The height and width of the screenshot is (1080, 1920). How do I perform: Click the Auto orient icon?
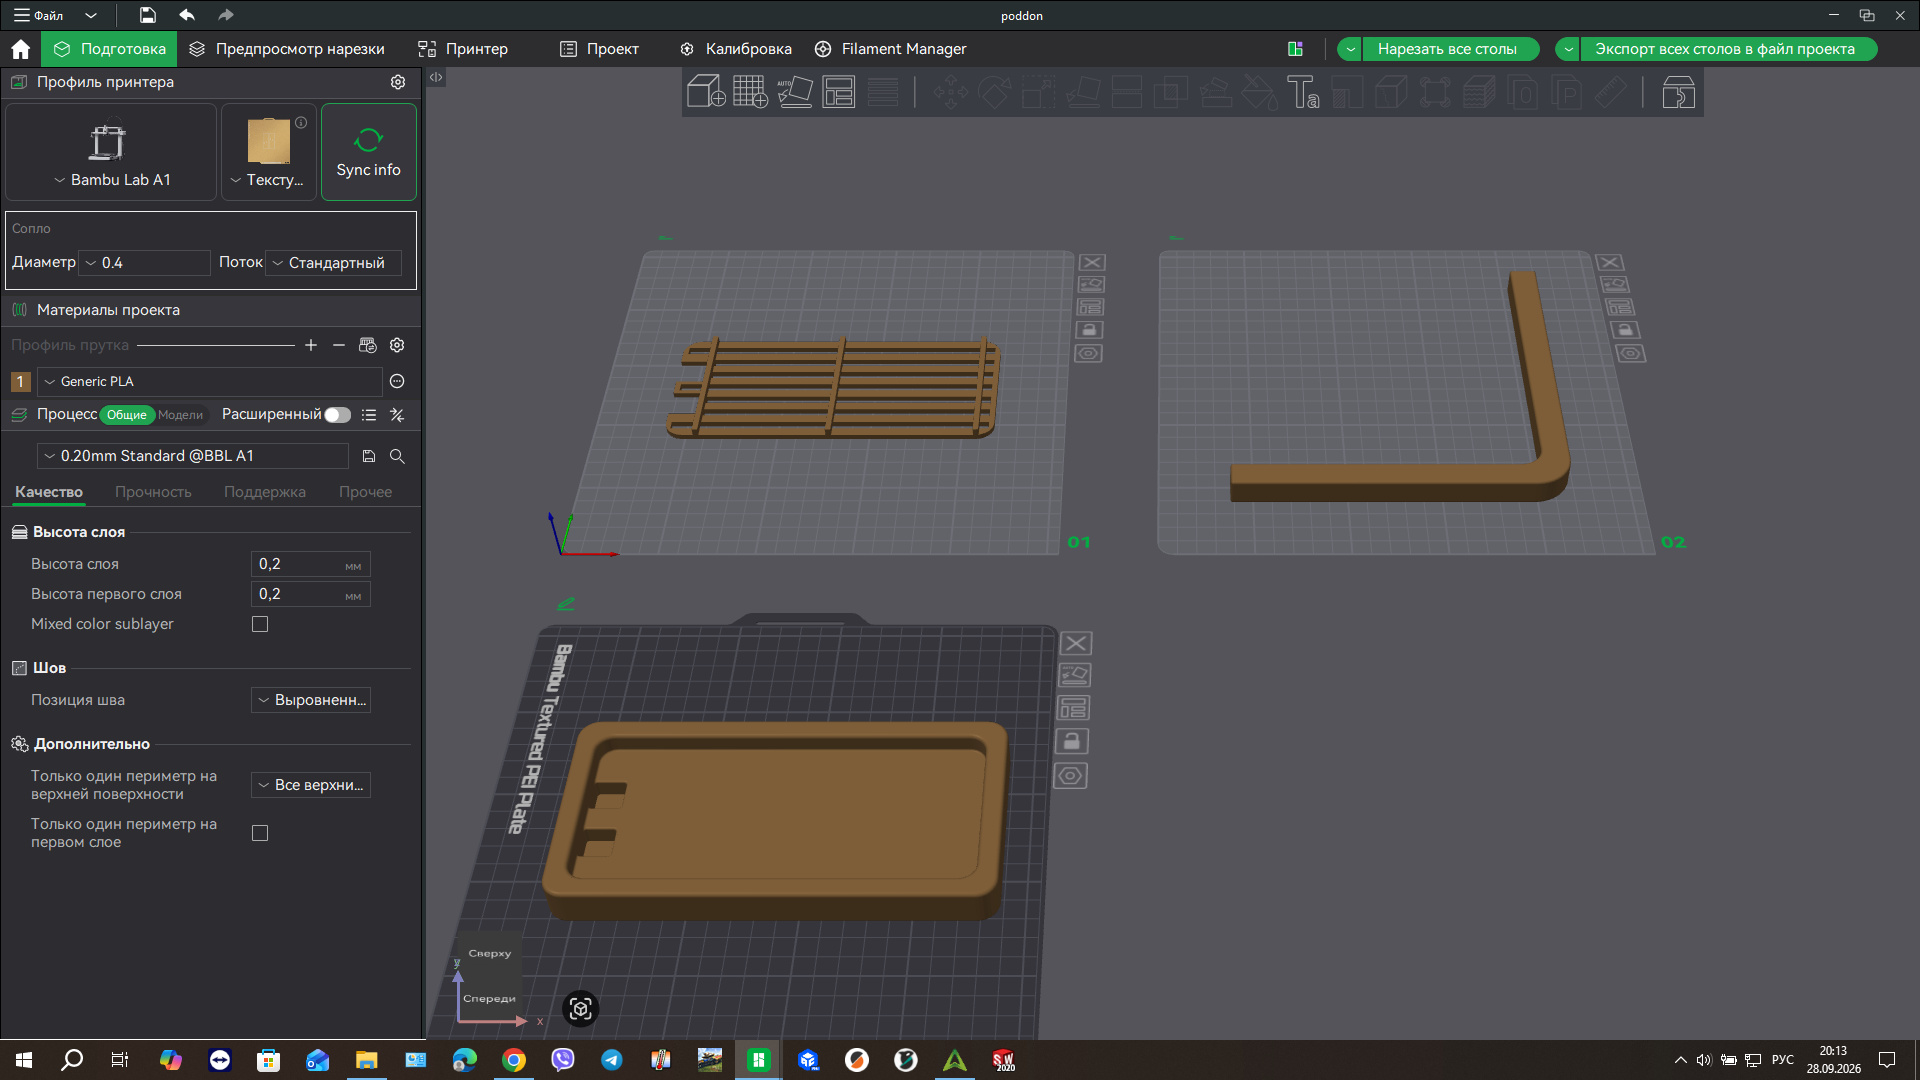tap(795, 92)
